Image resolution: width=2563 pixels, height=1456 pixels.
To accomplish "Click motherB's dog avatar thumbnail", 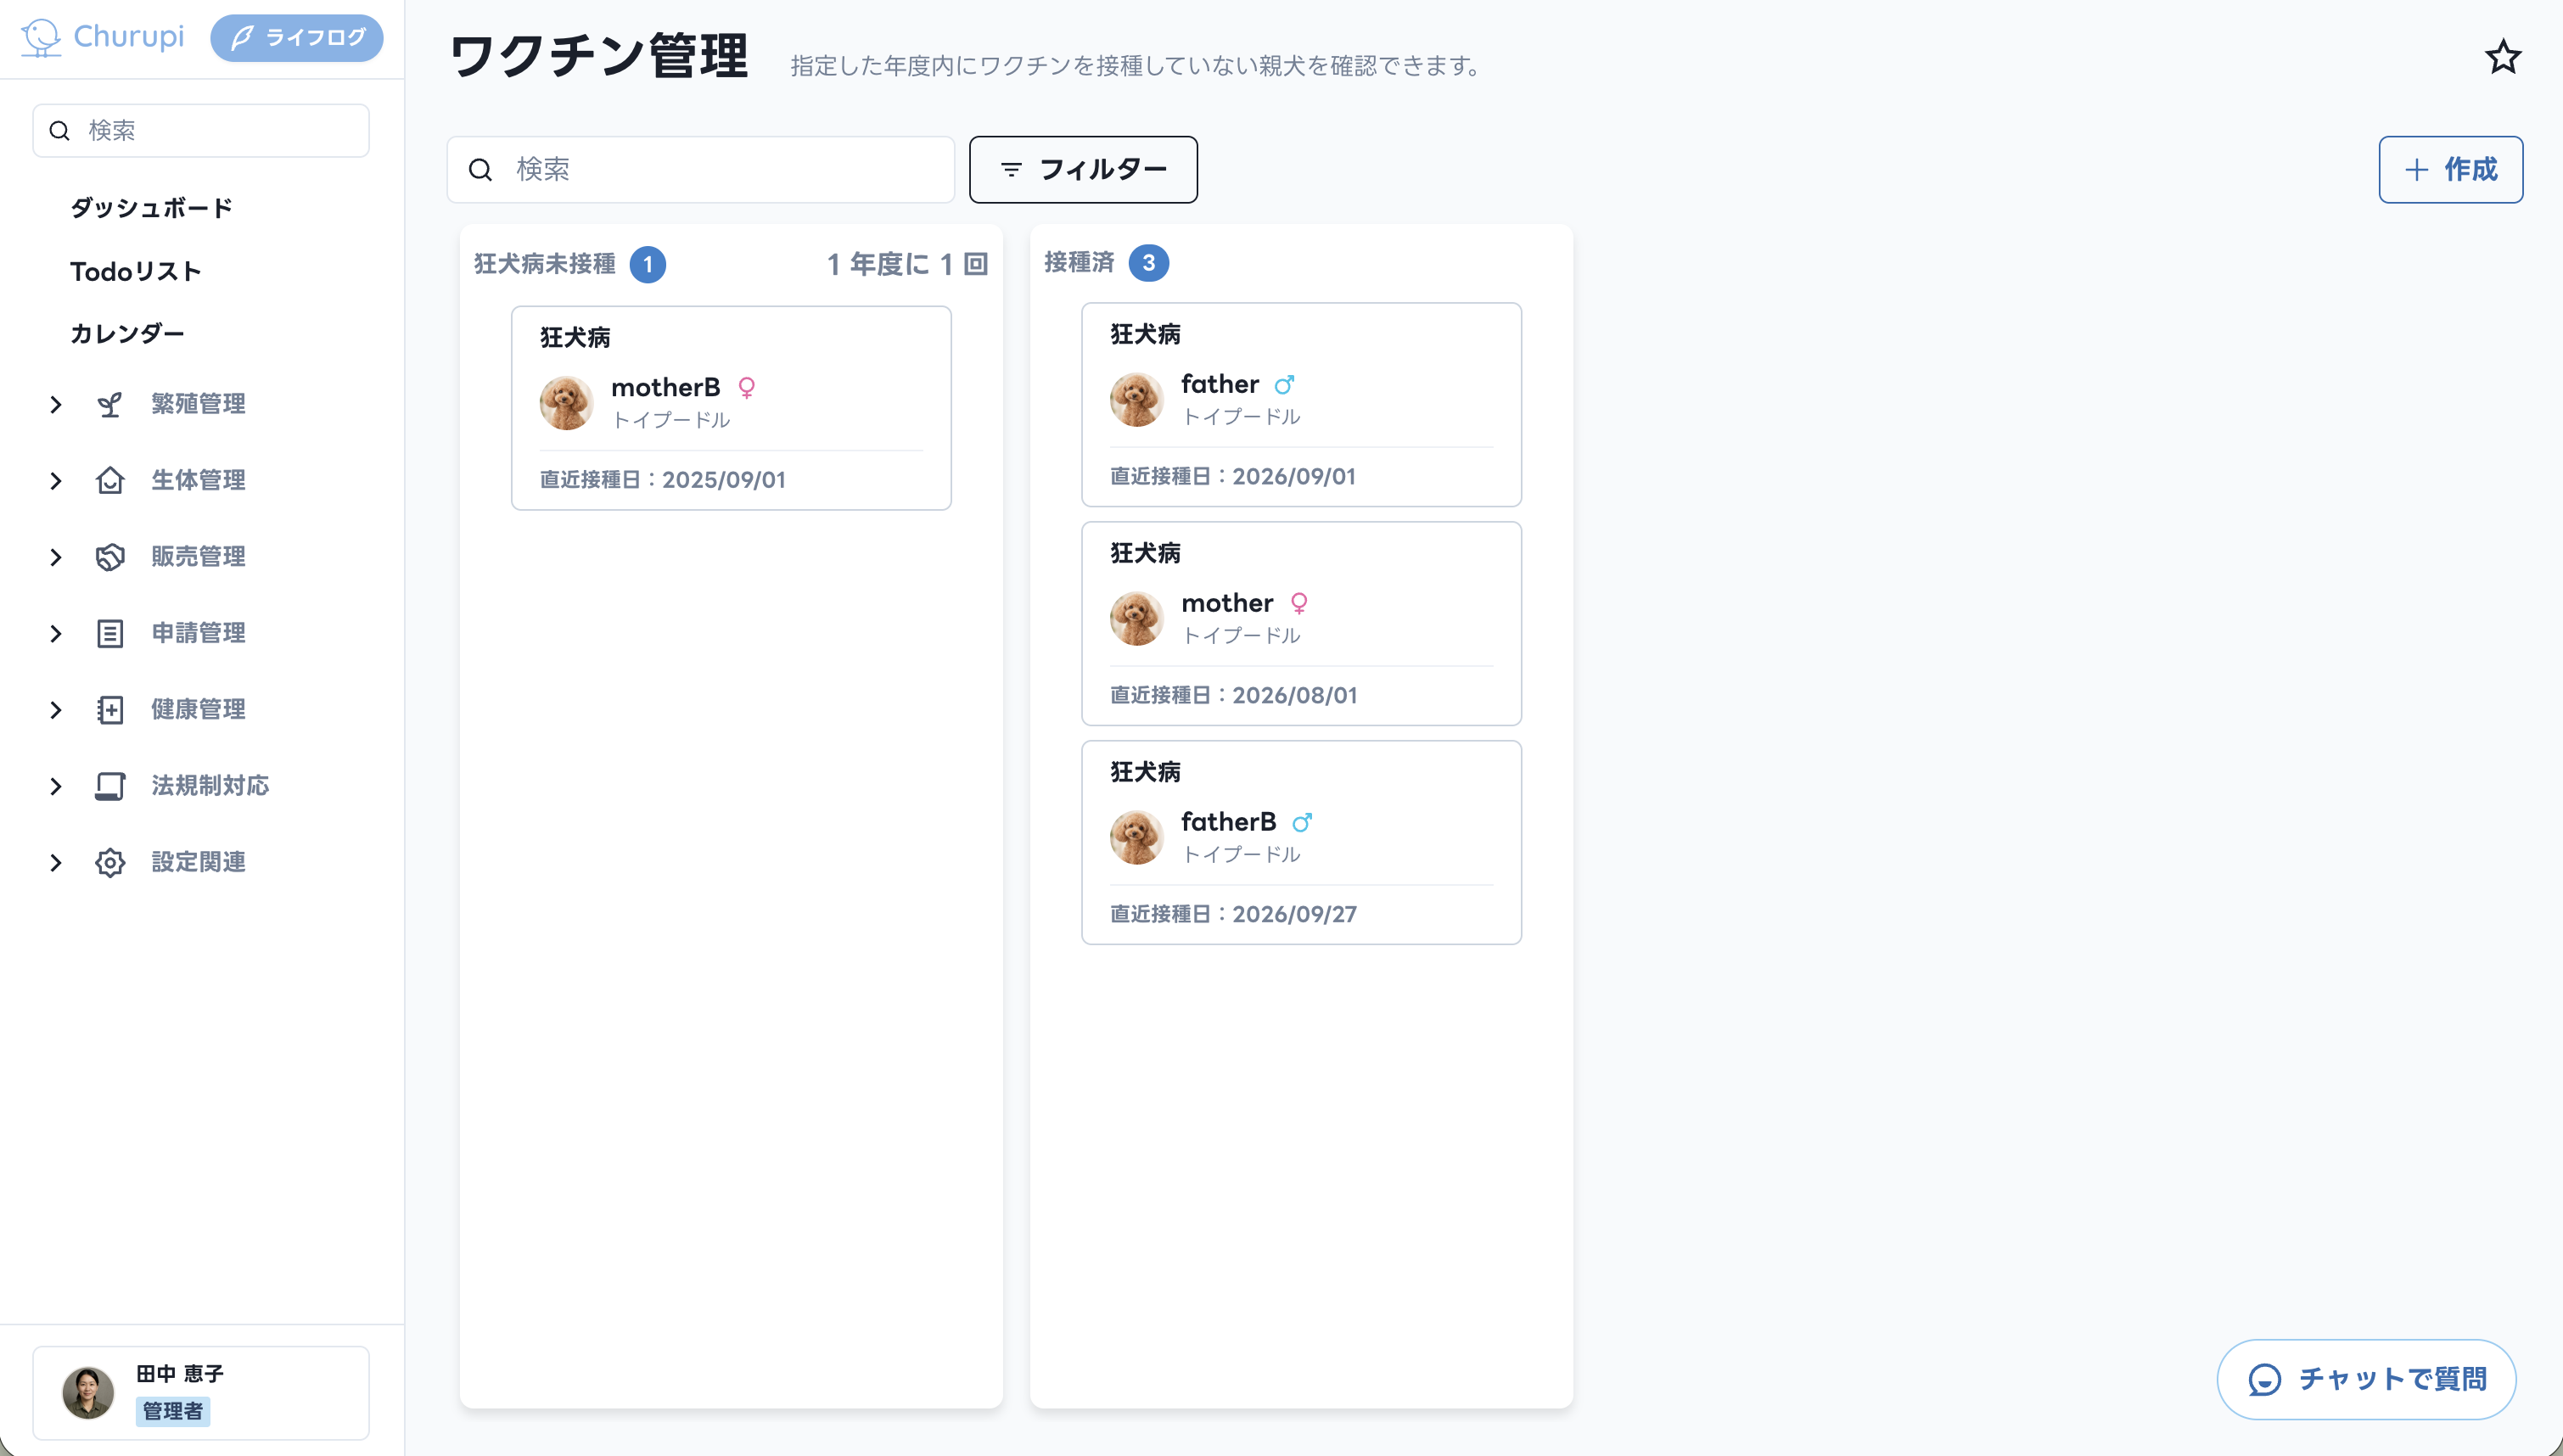I will click(567, 403).
